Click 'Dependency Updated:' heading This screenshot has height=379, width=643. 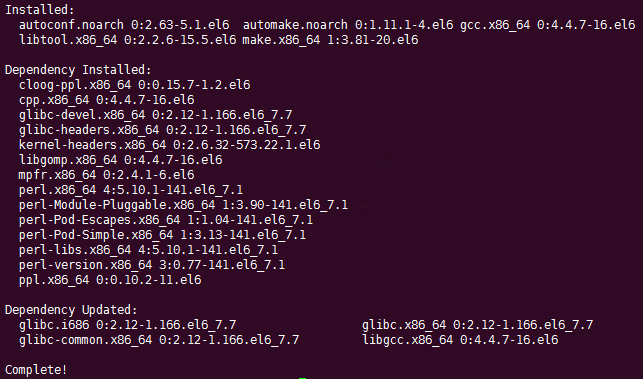(x=71, y=310)
